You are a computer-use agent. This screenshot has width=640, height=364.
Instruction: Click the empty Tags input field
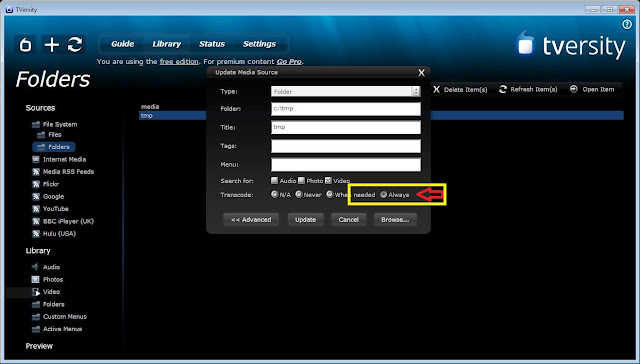coord(346,146)
